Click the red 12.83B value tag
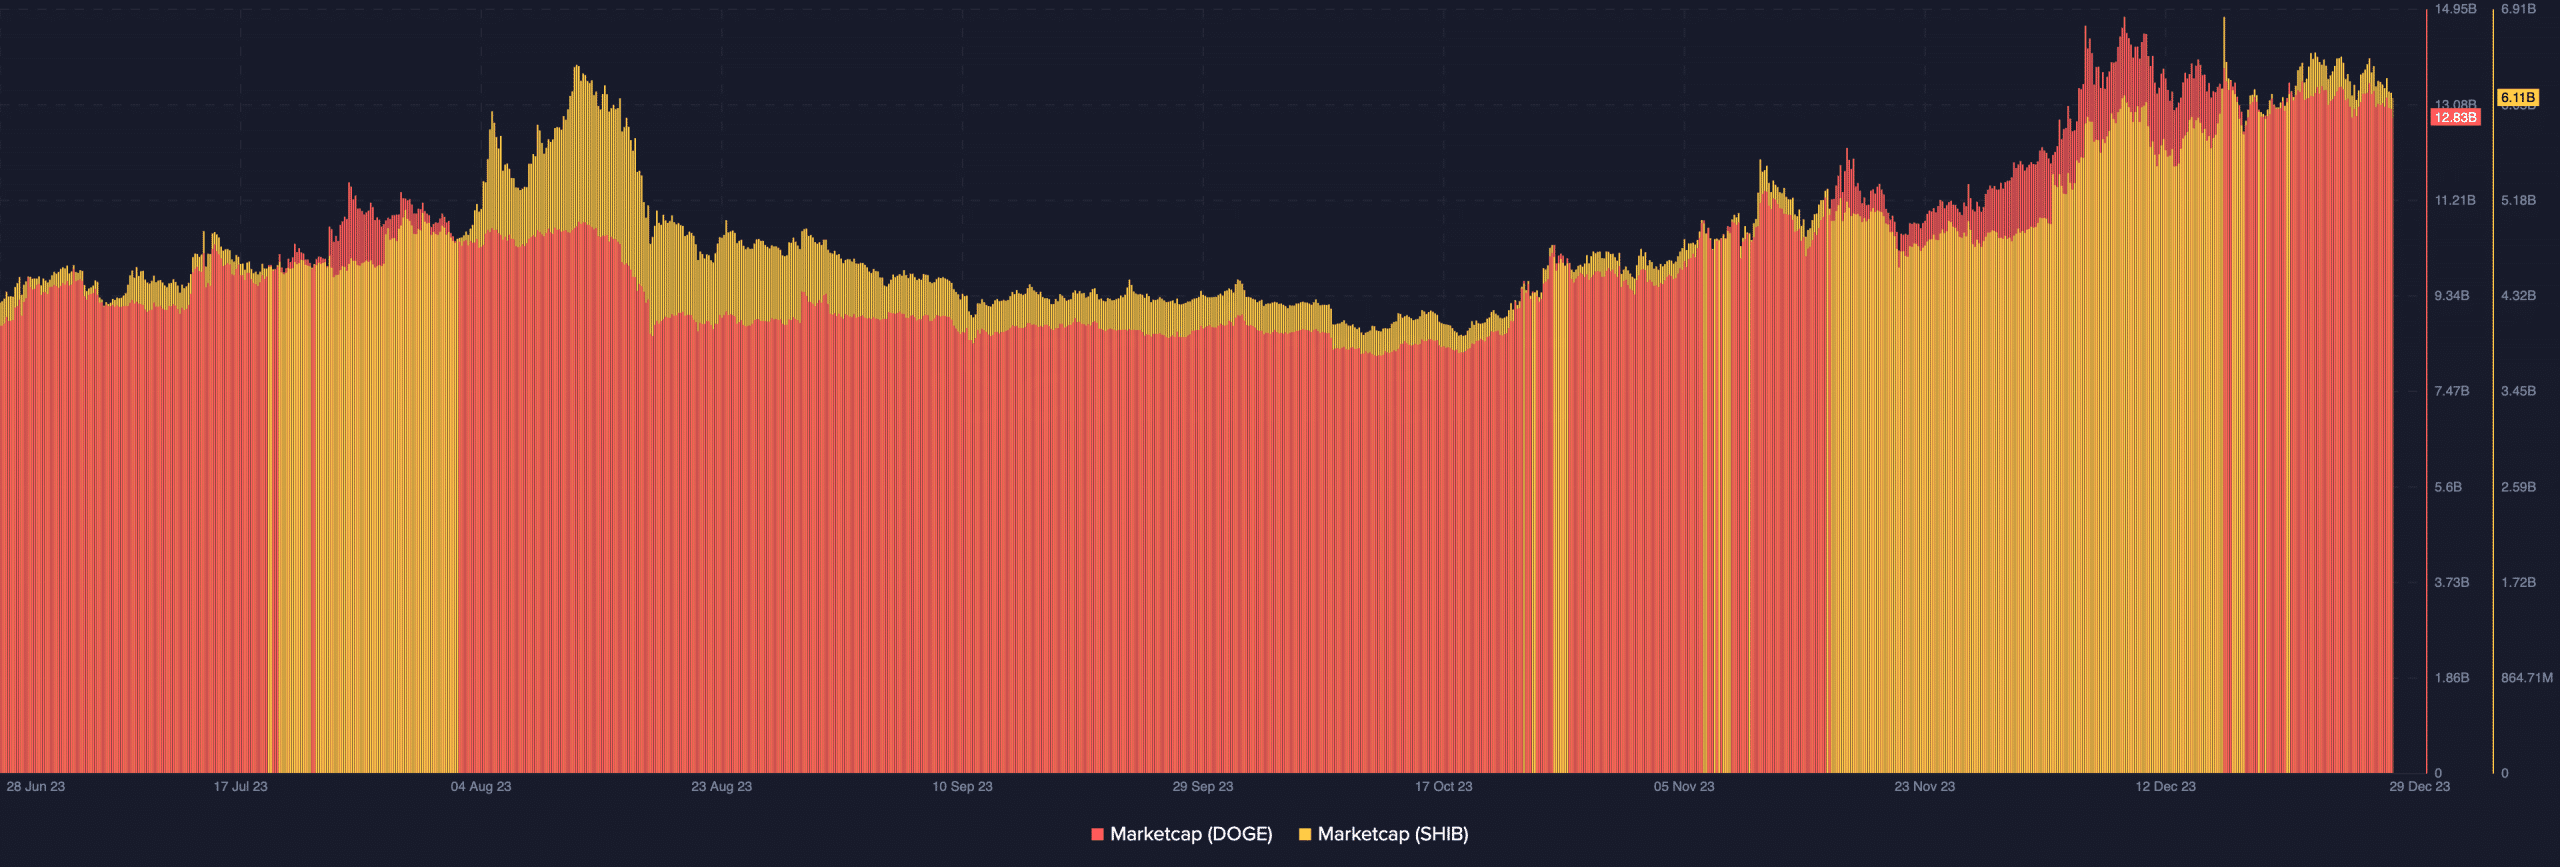This screenshot has width=2560, height=867. (2455, 117)
